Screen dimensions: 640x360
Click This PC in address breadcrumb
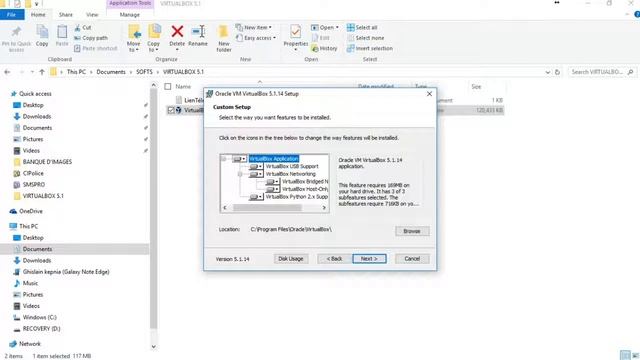click(76, 72)
